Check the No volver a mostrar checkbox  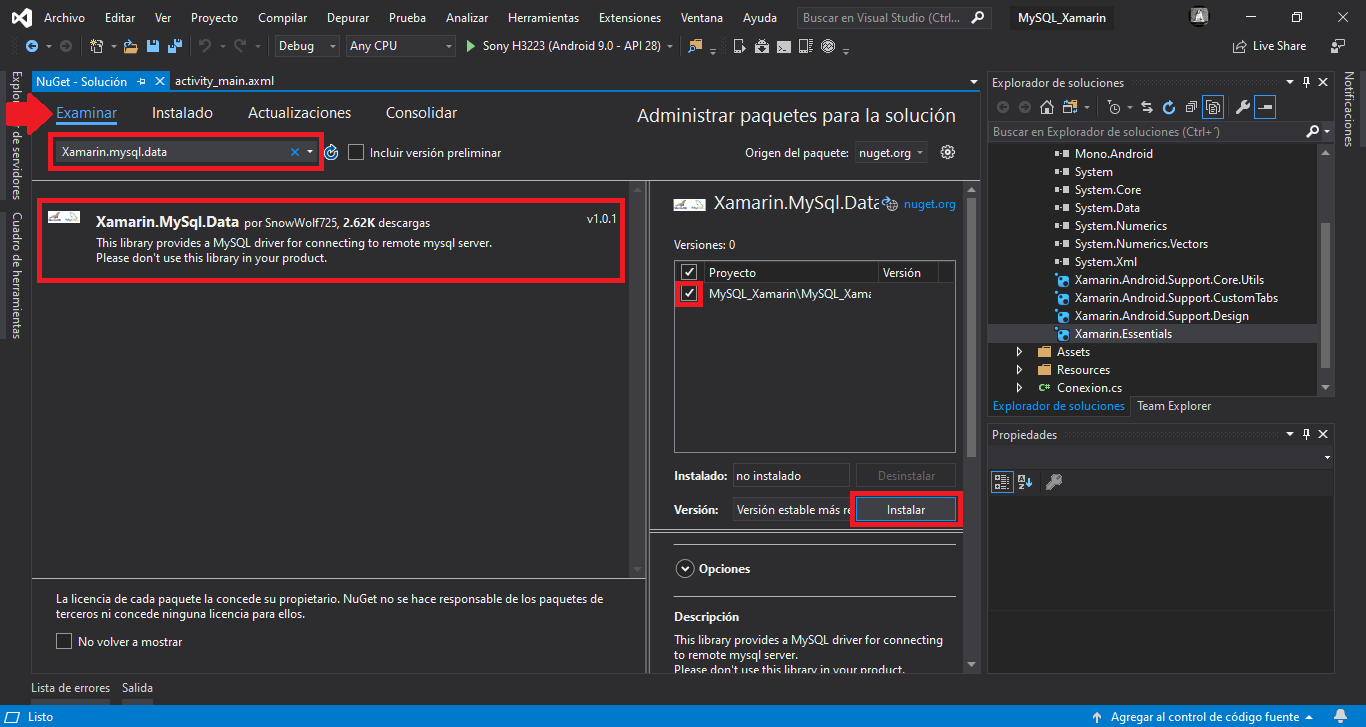(64, 641)
